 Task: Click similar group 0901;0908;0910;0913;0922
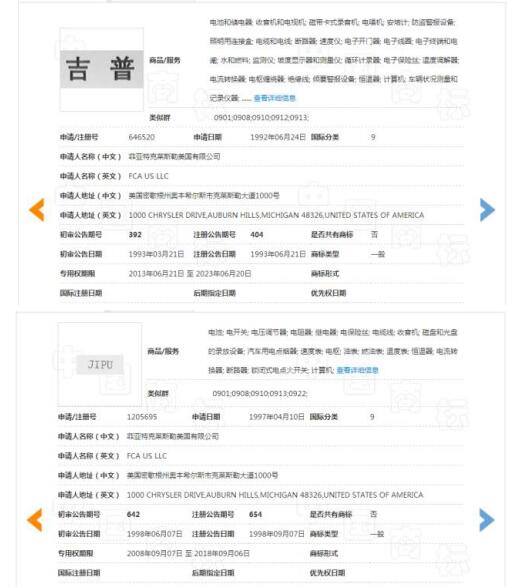260,393
